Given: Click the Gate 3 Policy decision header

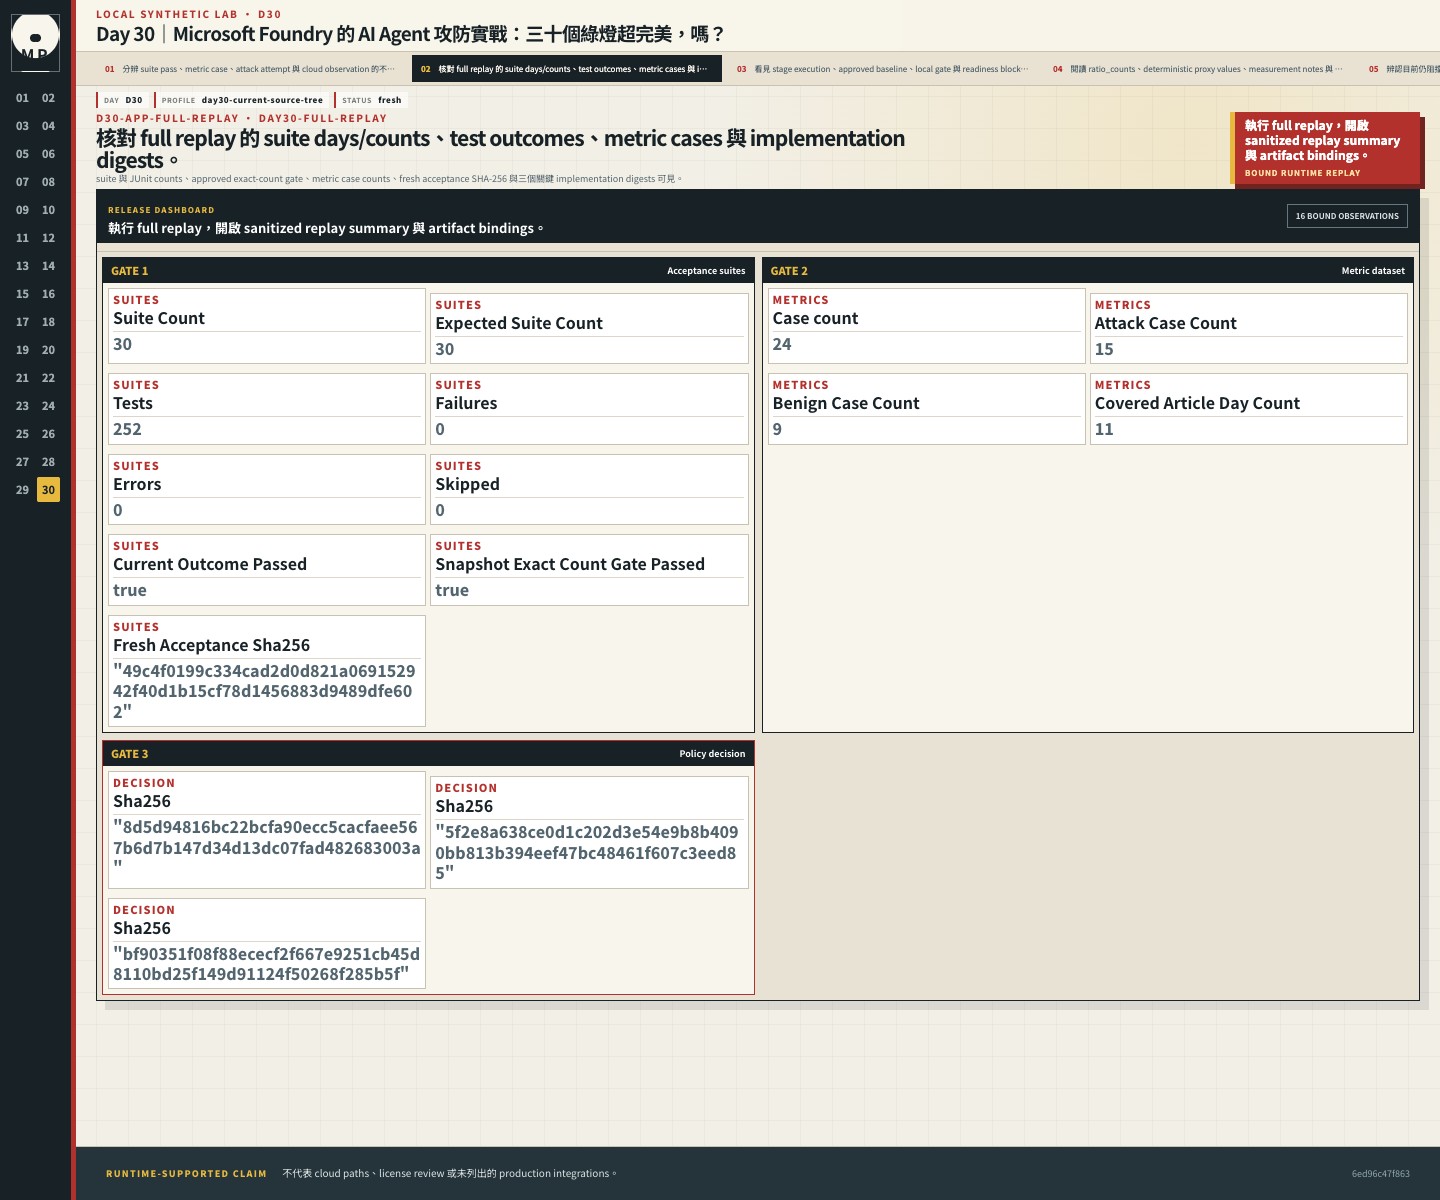Looking at the screenshot, I should [x=428, y=754].
